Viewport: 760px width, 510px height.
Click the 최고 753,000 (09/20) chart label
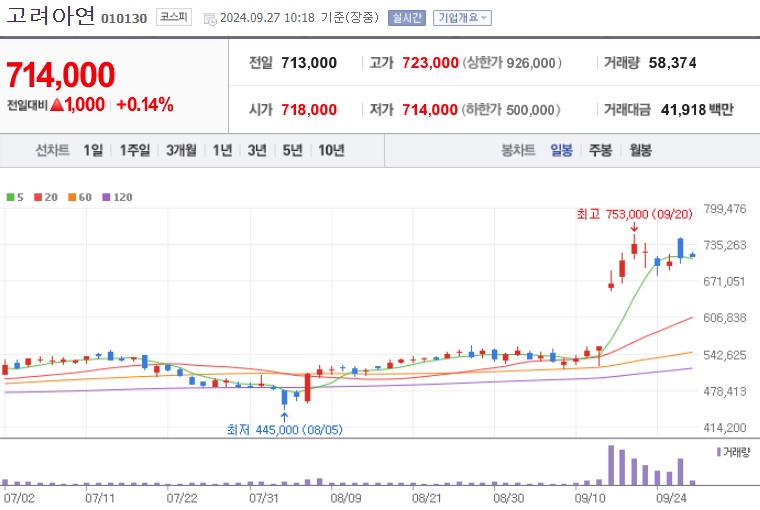[634, 214]
